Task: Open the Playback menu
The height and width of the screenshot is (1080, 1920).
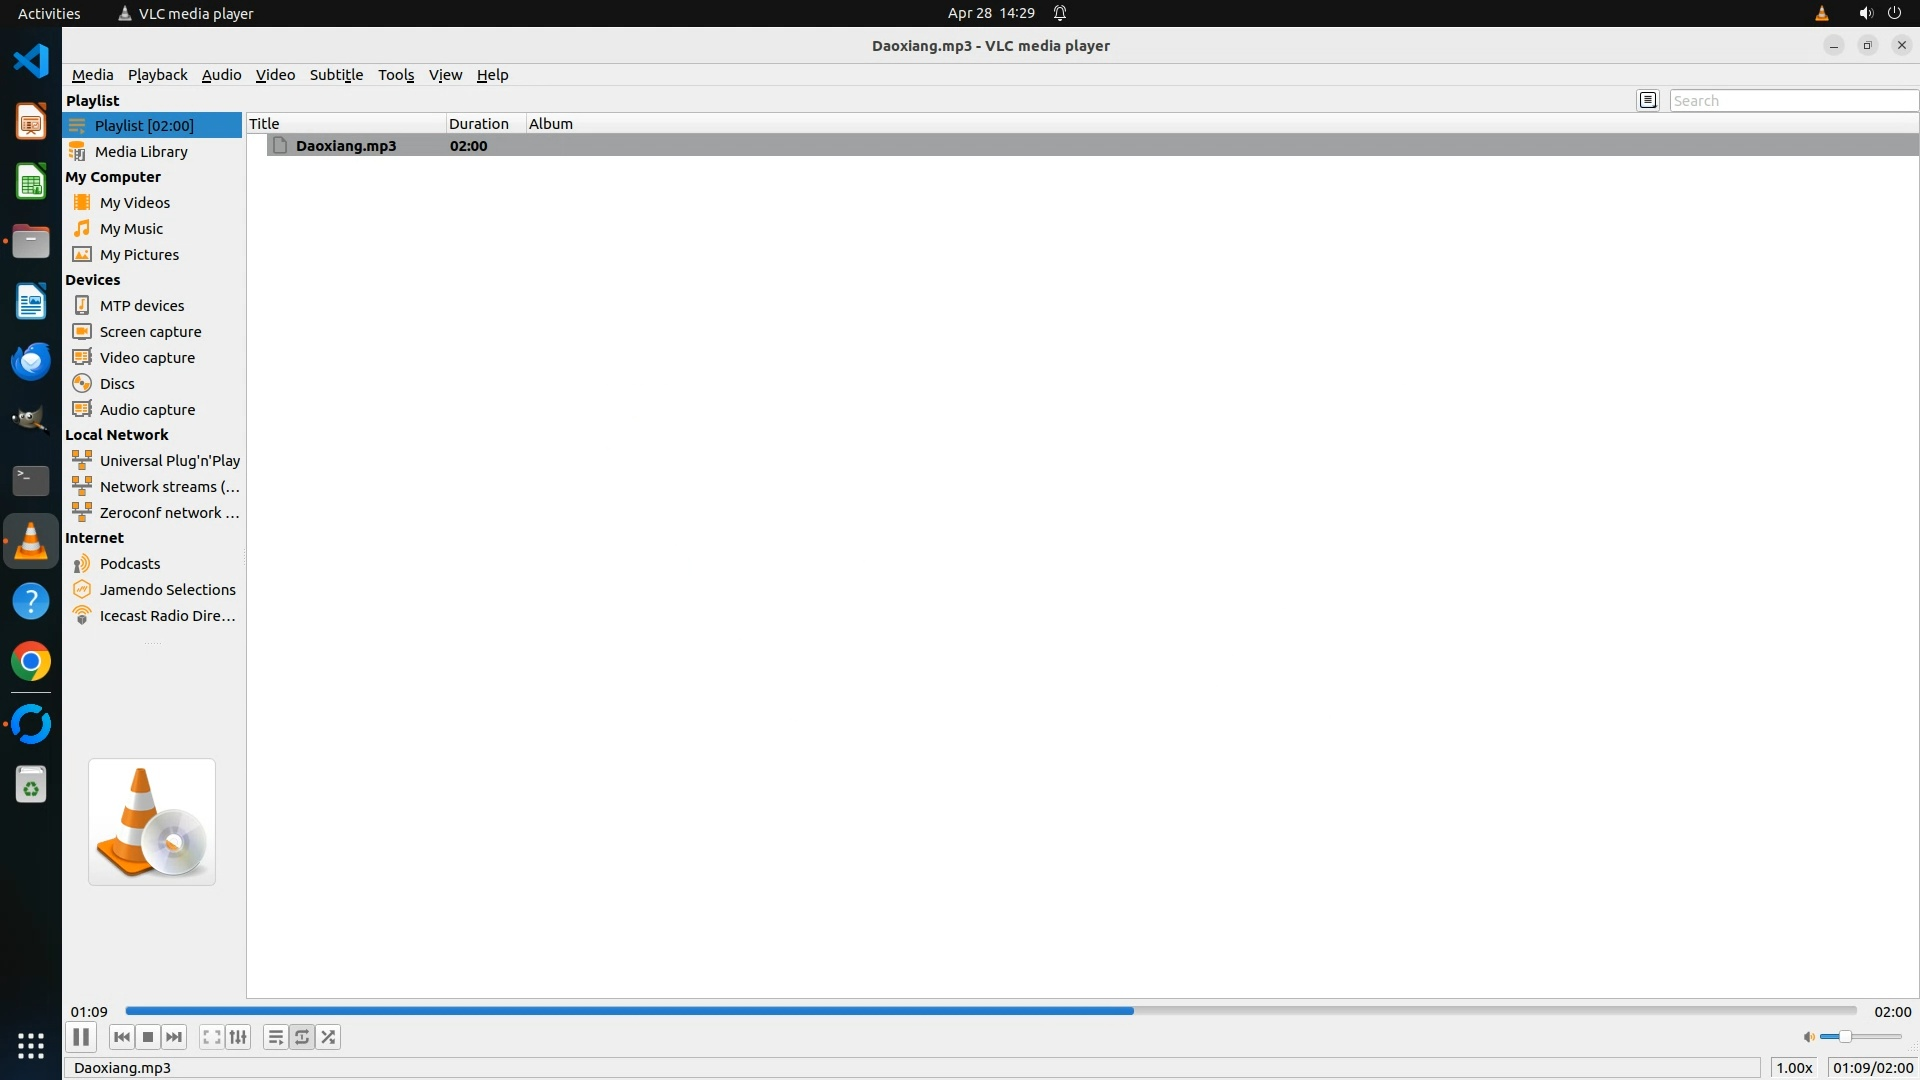Action: coord(157,75)
